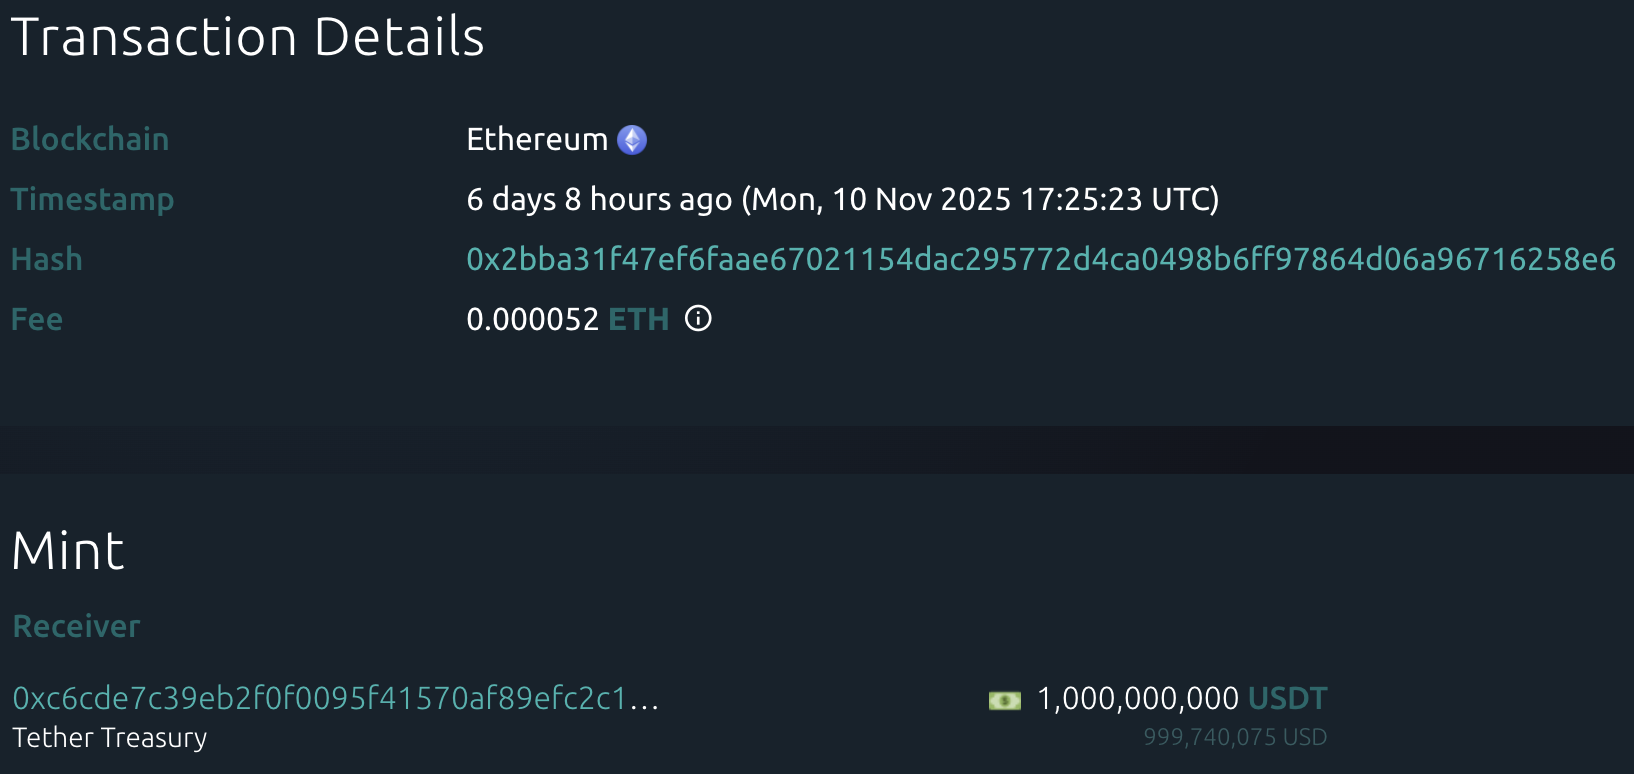1634x774 pixels.
Task: Click the Receiver field label
Action: (77, 627)
